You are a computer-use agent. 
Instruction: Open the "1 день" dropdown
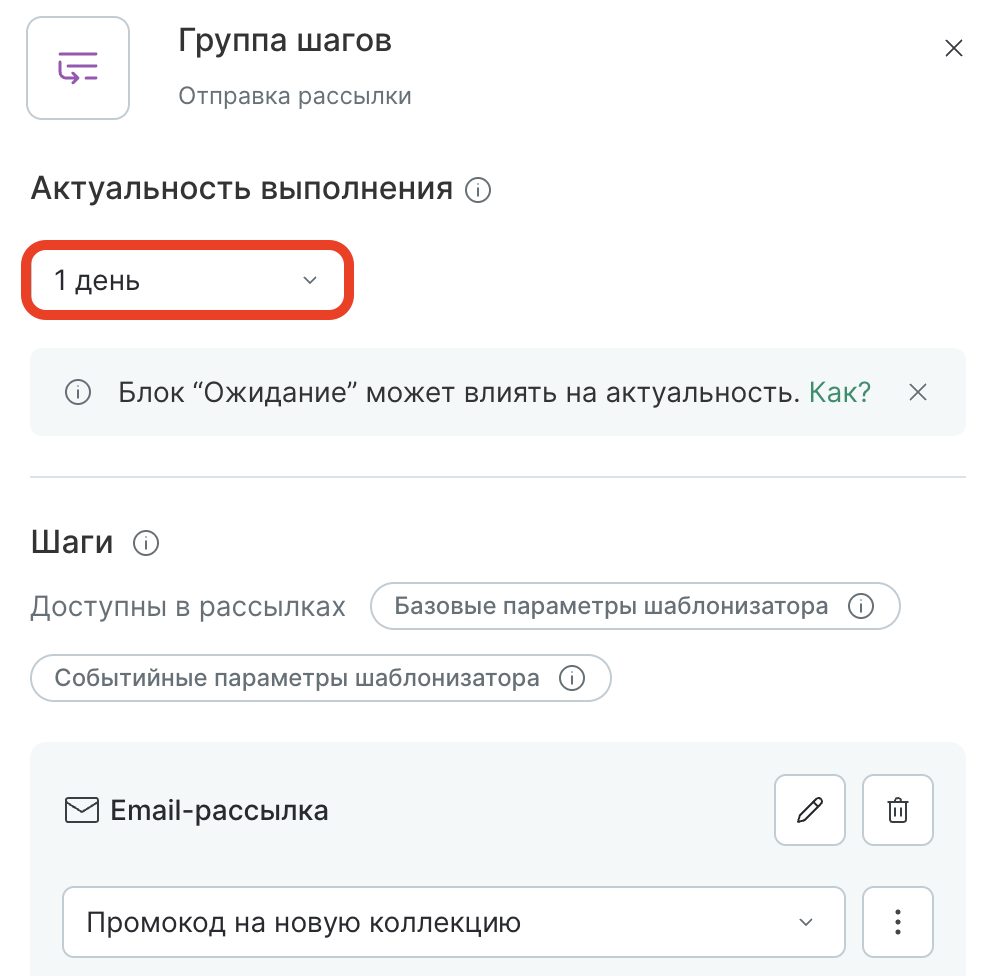(x=188, y=281)
